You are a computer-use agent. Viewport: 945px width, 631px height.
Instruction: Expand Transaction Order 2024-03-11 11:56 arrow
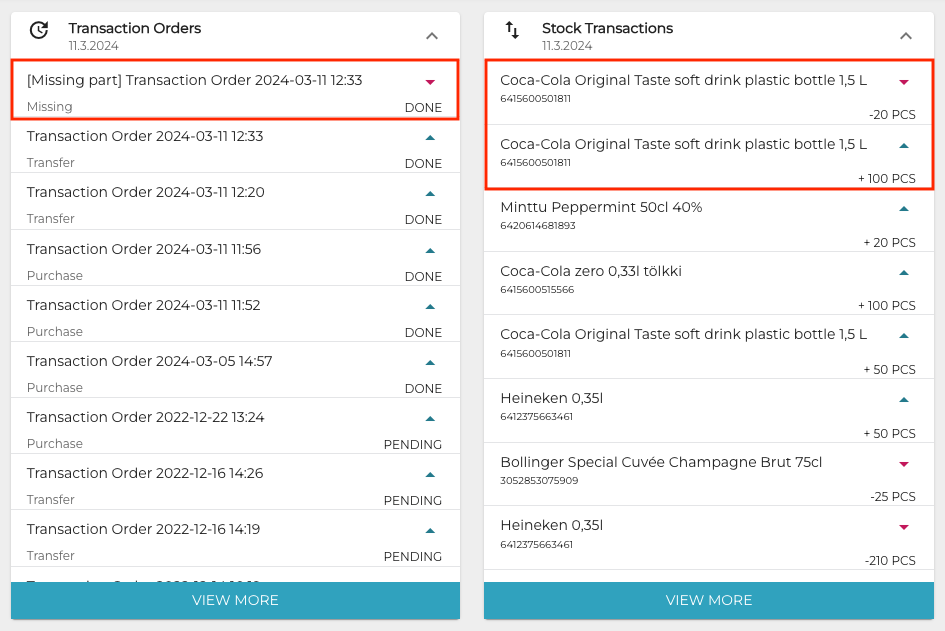(431, 250)
